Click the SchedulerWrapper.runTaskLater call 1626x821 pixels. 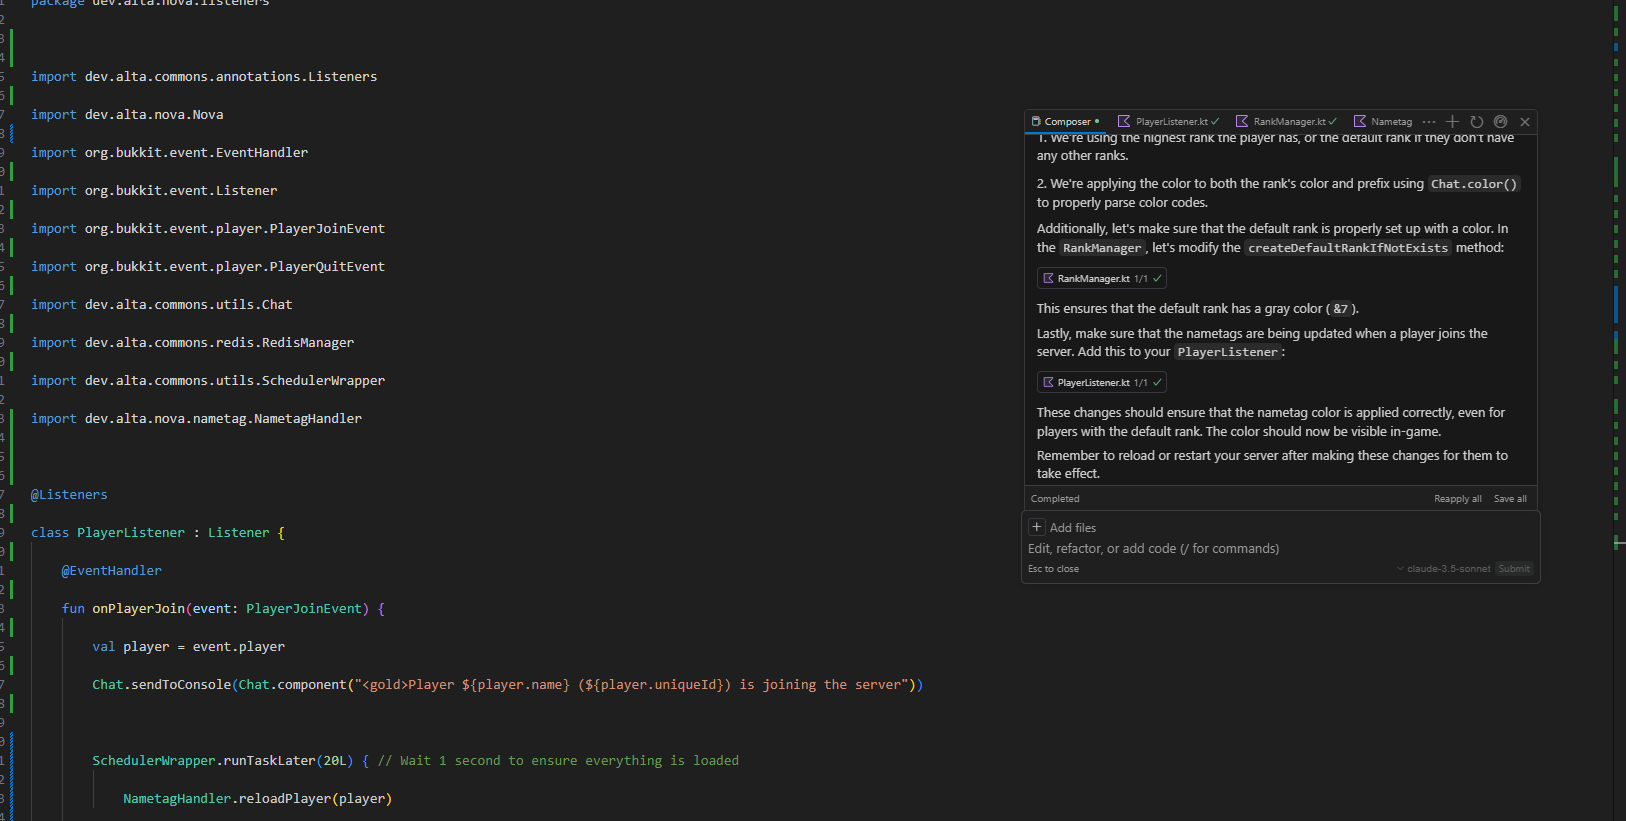pyautogui.click(x=223, y=761)
